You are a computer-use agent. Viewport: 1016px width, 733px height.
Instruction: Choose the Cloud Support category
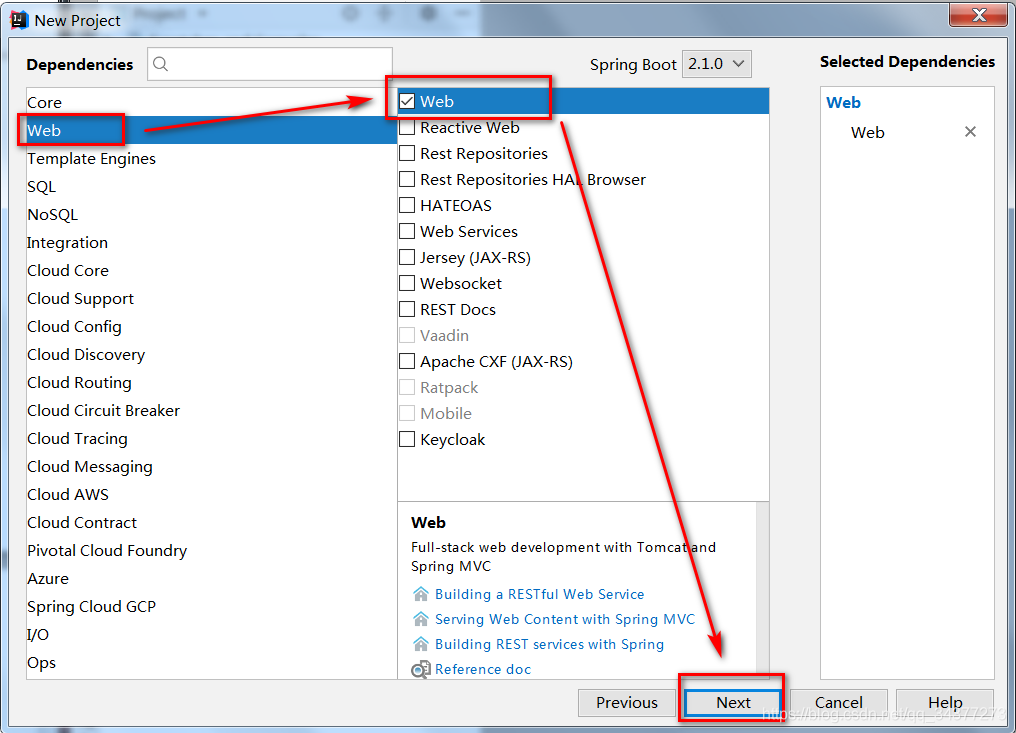211,298
